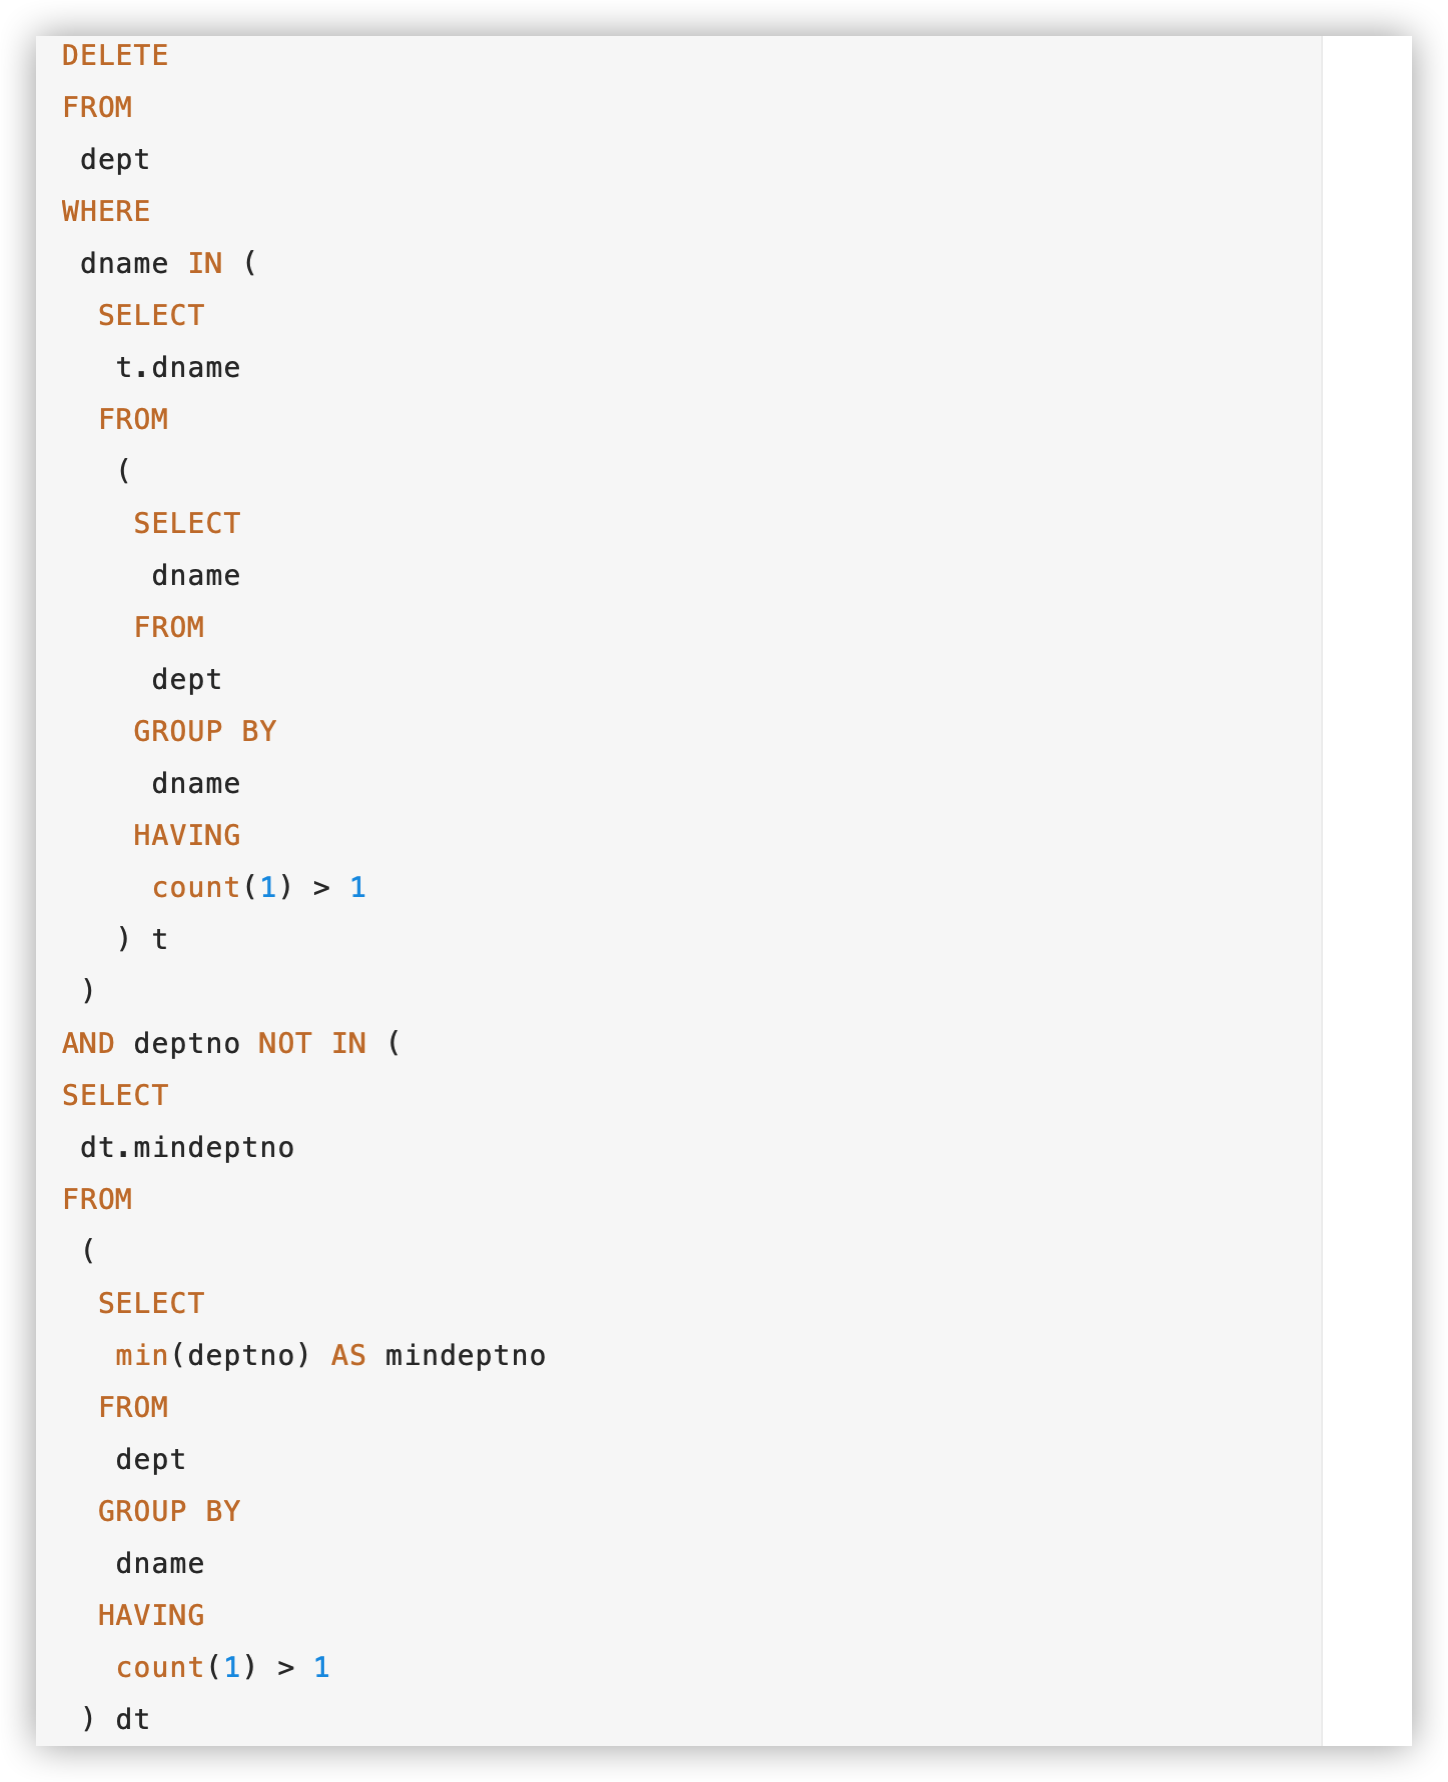Screen dimensions: 1448x1782
Task: Click the min function name
Action: (141, 1355)
